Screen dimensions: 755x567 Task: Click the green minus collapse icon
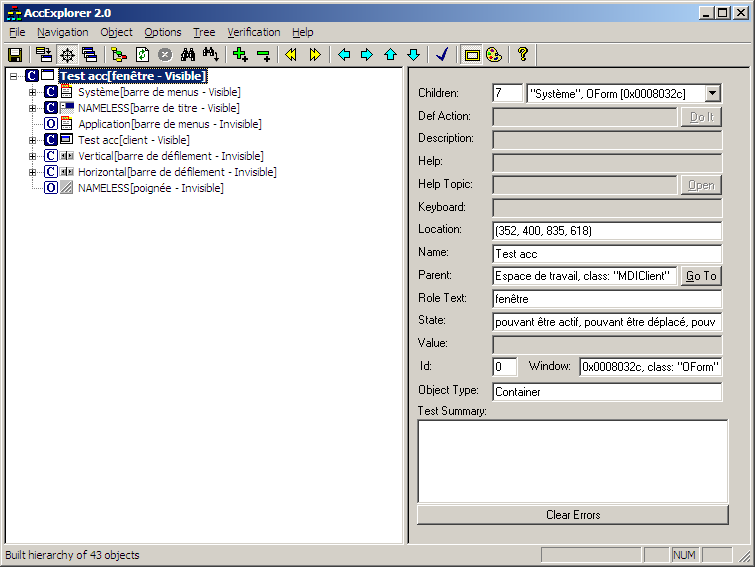tap(263, 55)
